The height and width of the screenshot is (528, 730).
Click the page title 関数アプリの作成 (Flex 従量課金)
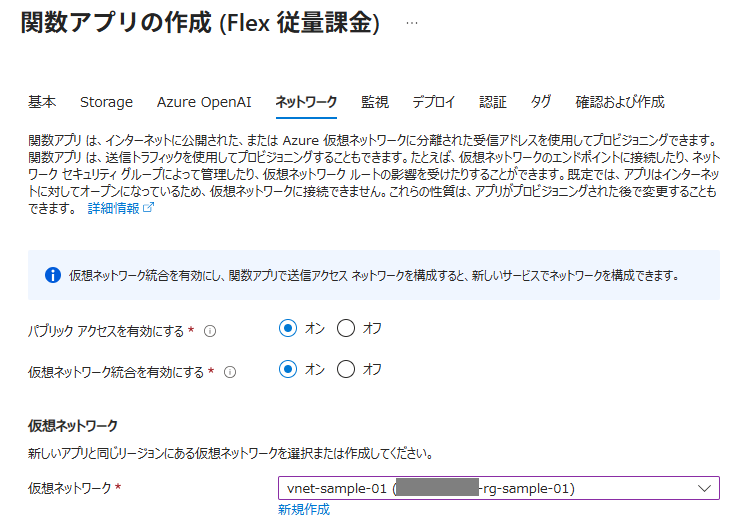[x=200, y=22]
